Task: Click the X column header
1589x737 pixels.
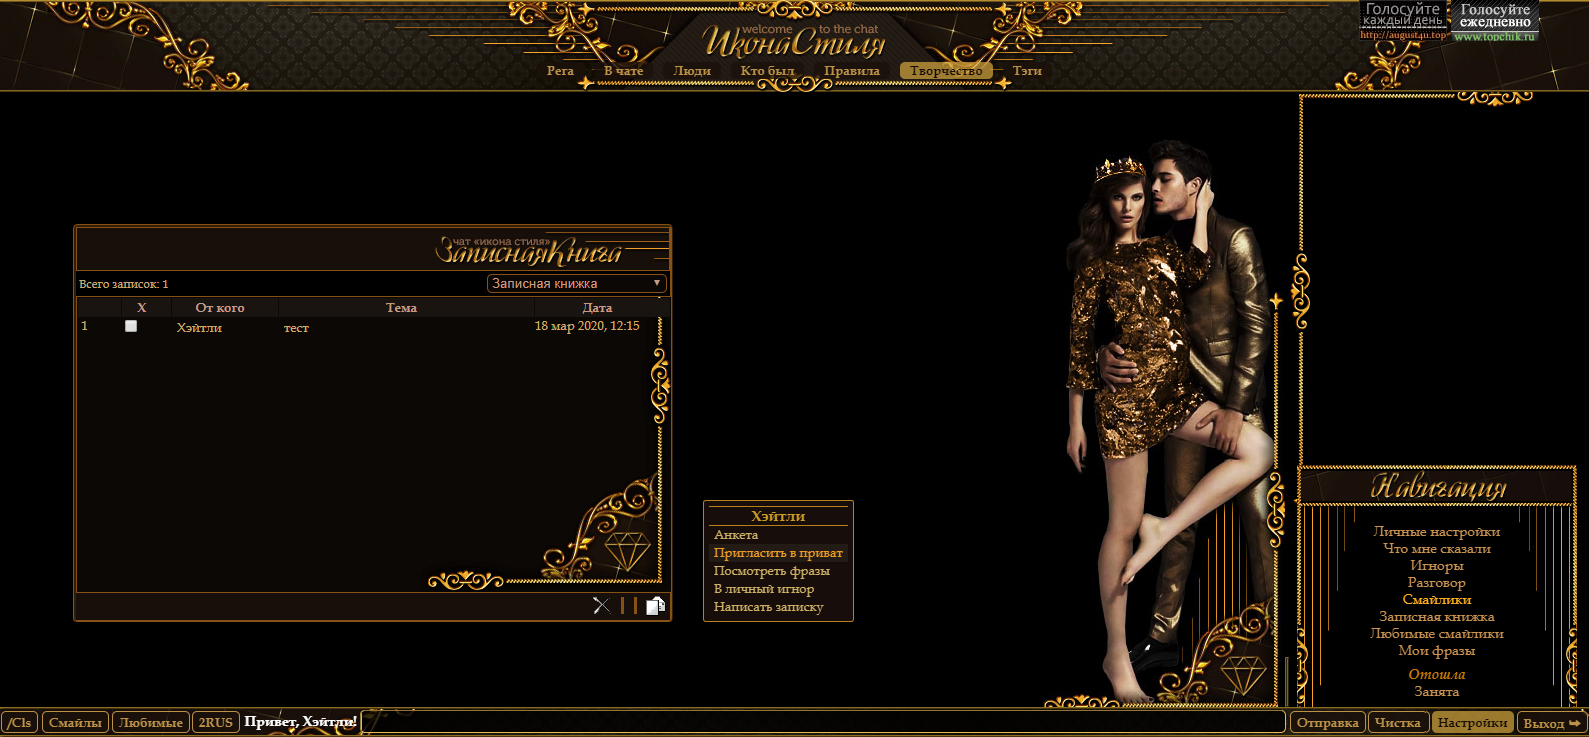Action: click(142, 308)
